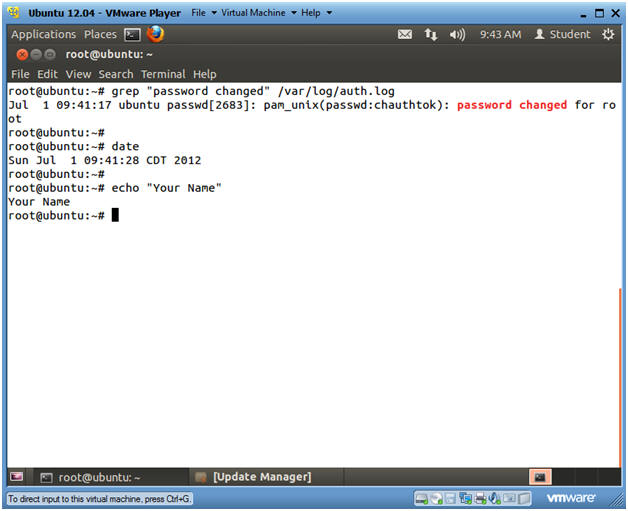
Task: Click the printer device icon
Action: (480, 499)
